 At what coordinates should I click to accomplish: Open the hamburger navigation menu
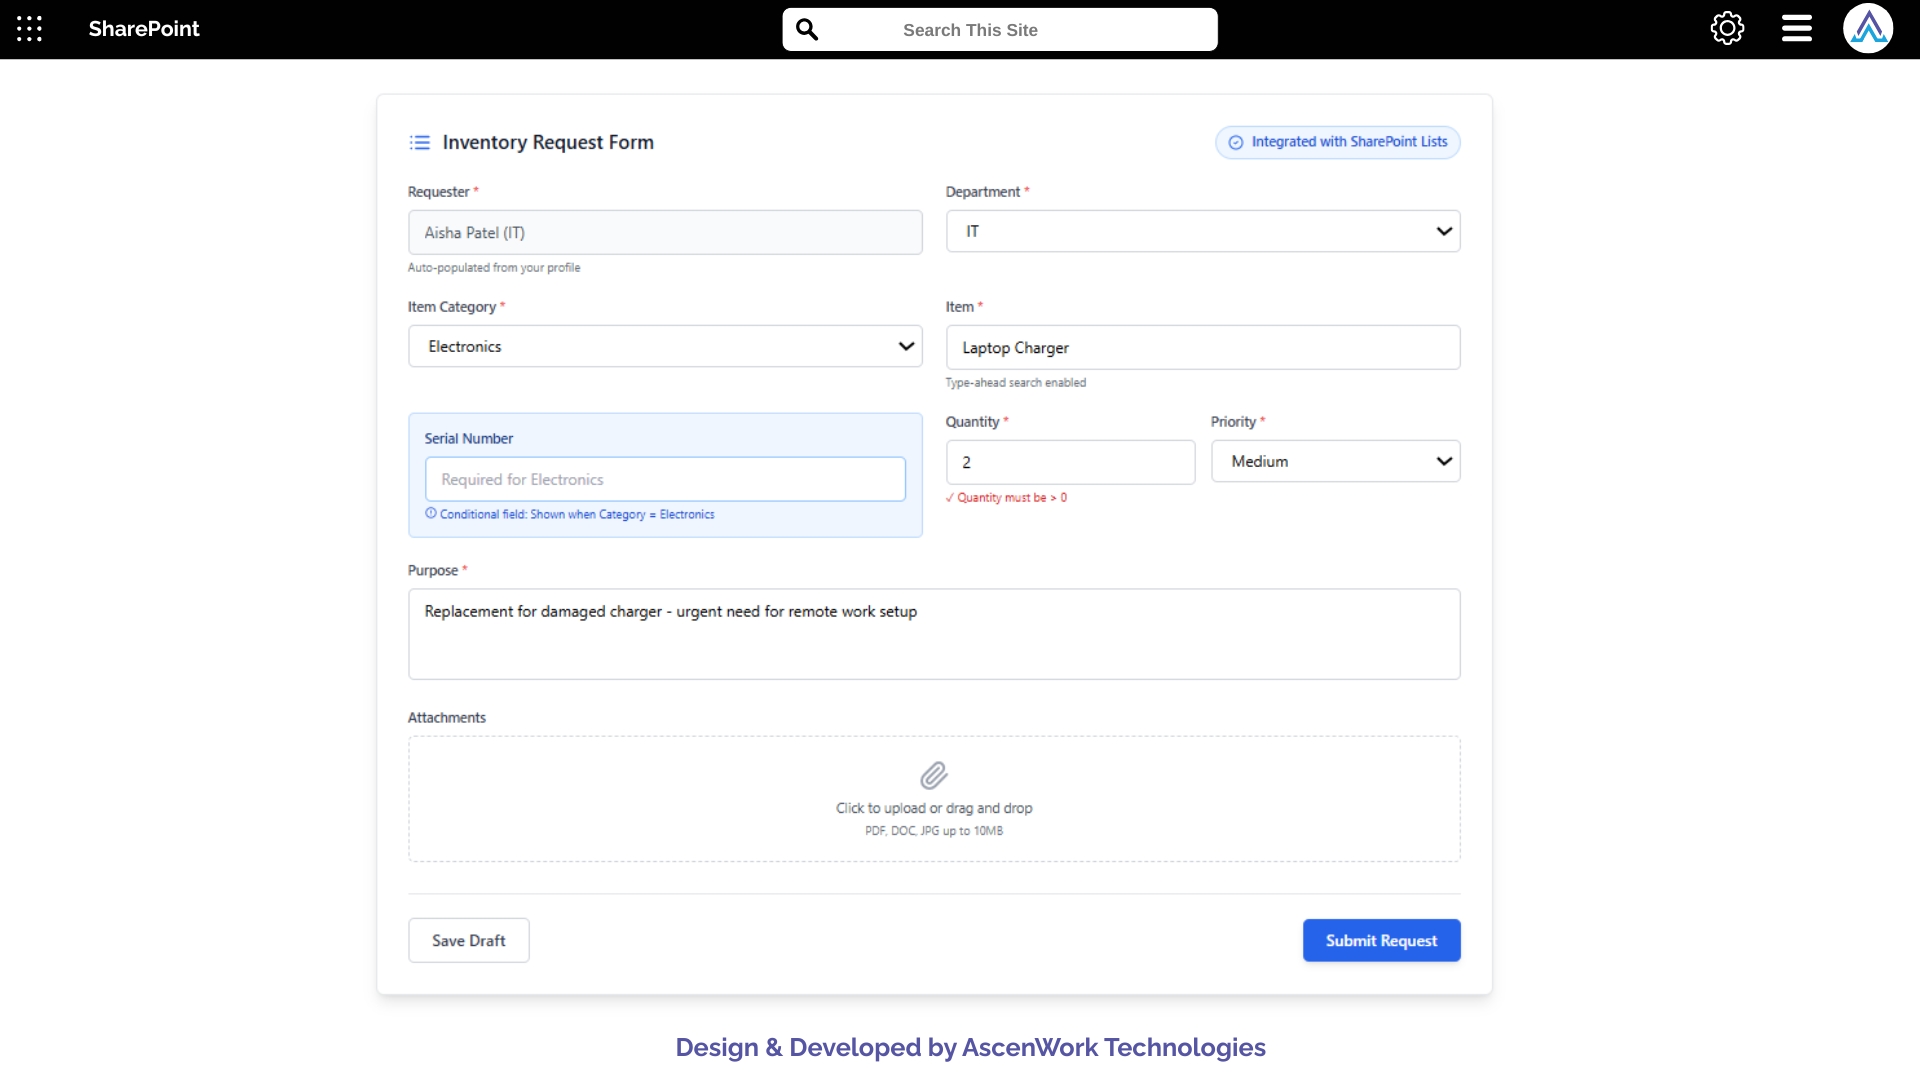point(1795,28)
